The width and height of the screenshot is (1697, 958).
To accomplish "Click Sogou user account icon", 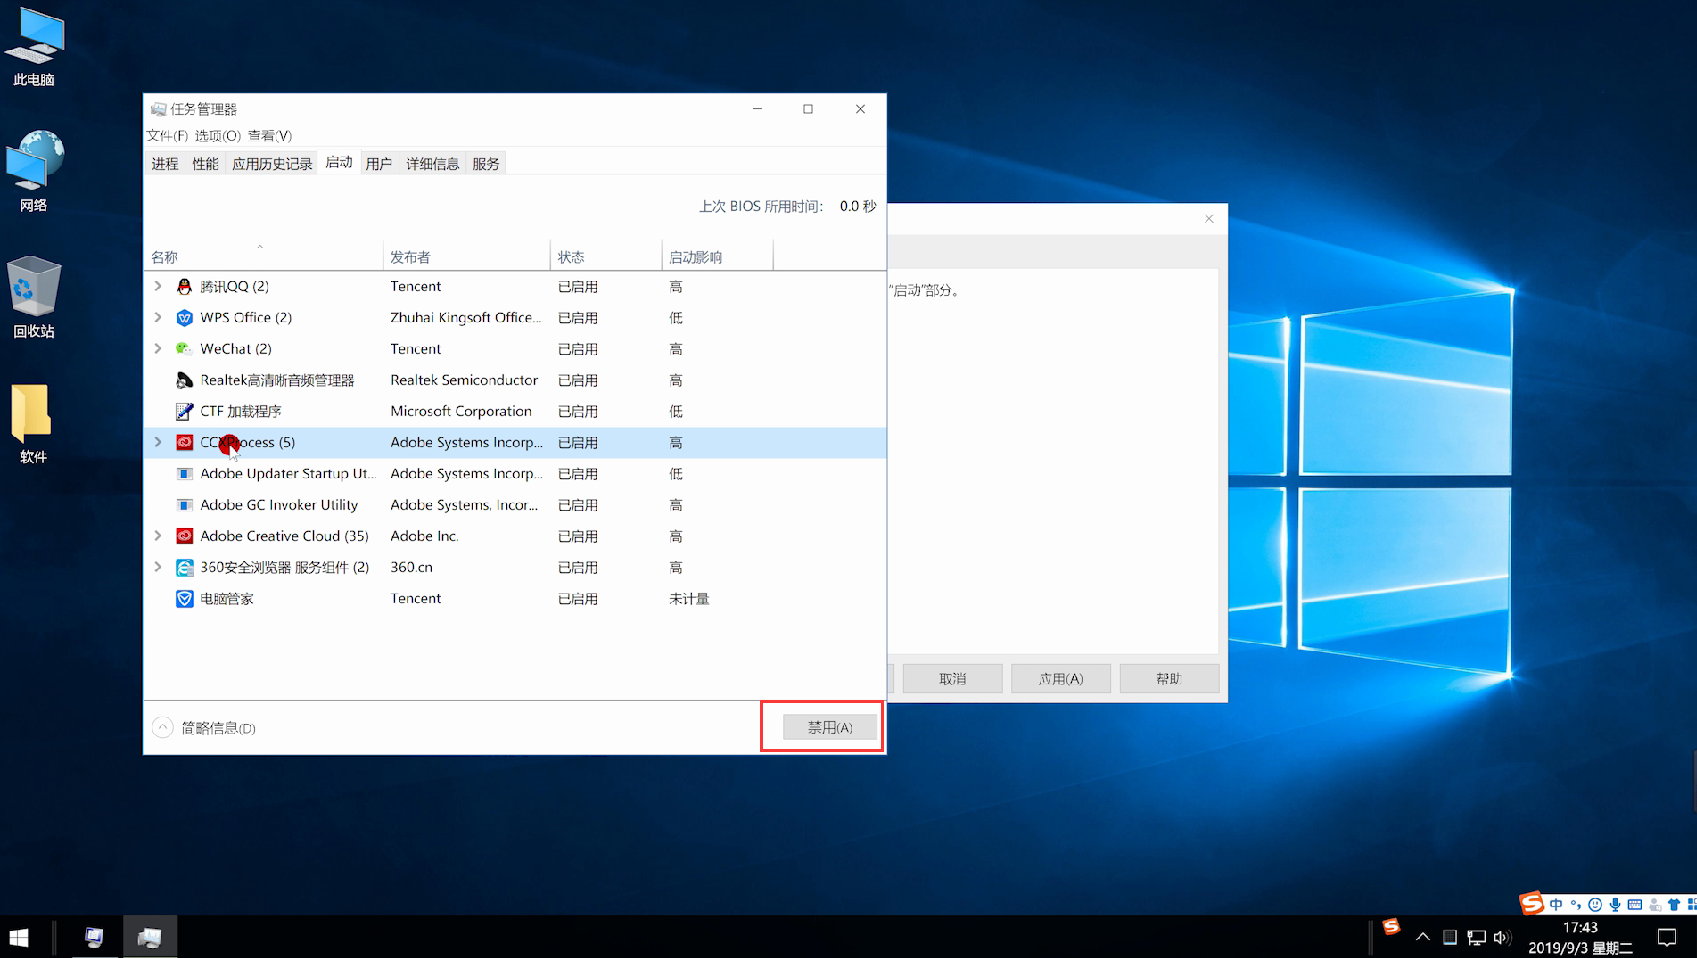I will click(1655, 904).
